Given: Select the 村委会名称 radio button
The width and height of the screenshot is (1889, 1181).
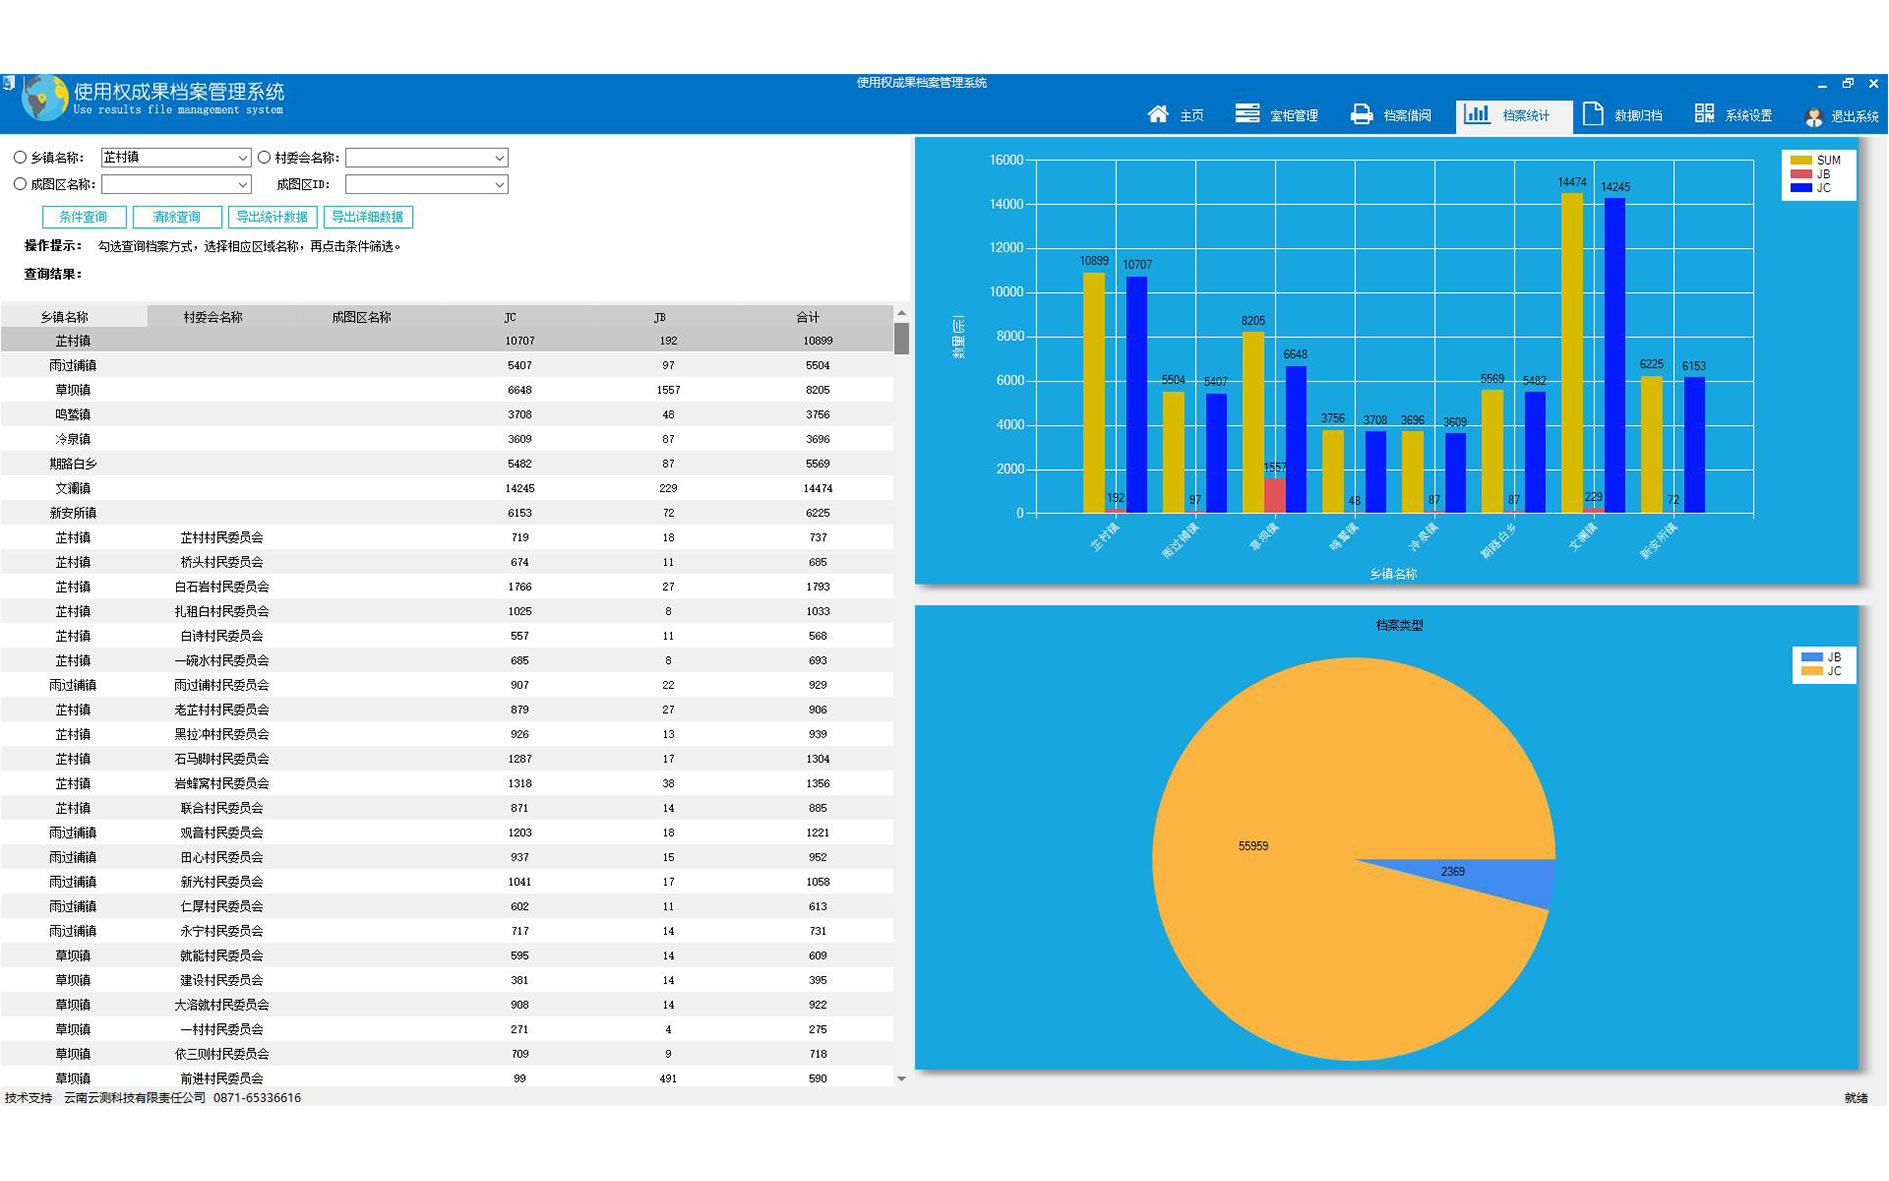Looking at the screenshot, I should (264, 157).
